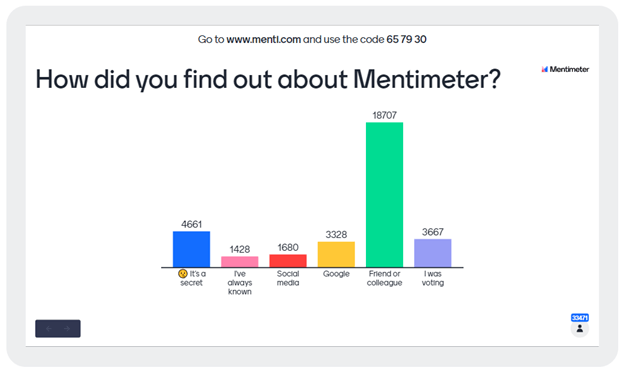Click the shushing emoji beside It's a secret
The height and width of the screenshot is (372, 624).
tap(183, 274)
